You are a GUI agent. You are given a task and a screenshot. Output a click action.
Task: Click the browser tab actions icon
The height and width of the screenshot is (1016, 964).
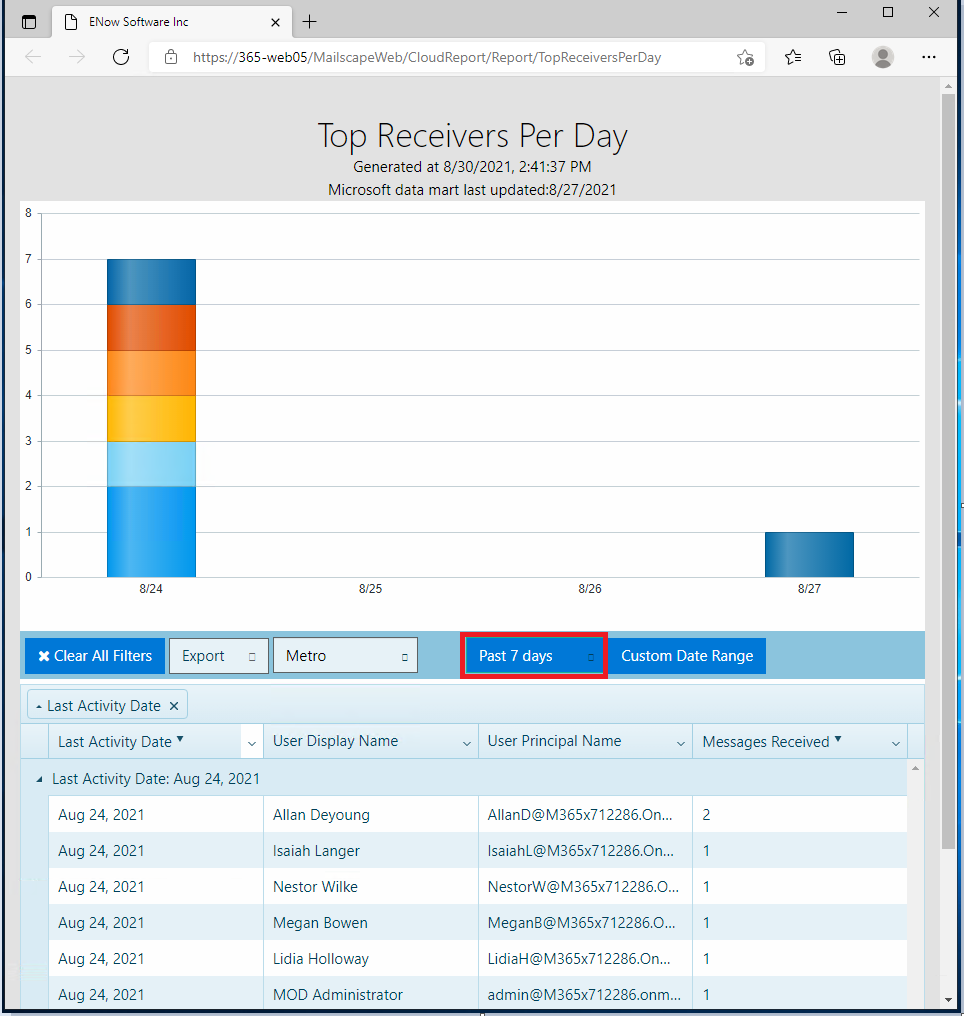[29, 22]
